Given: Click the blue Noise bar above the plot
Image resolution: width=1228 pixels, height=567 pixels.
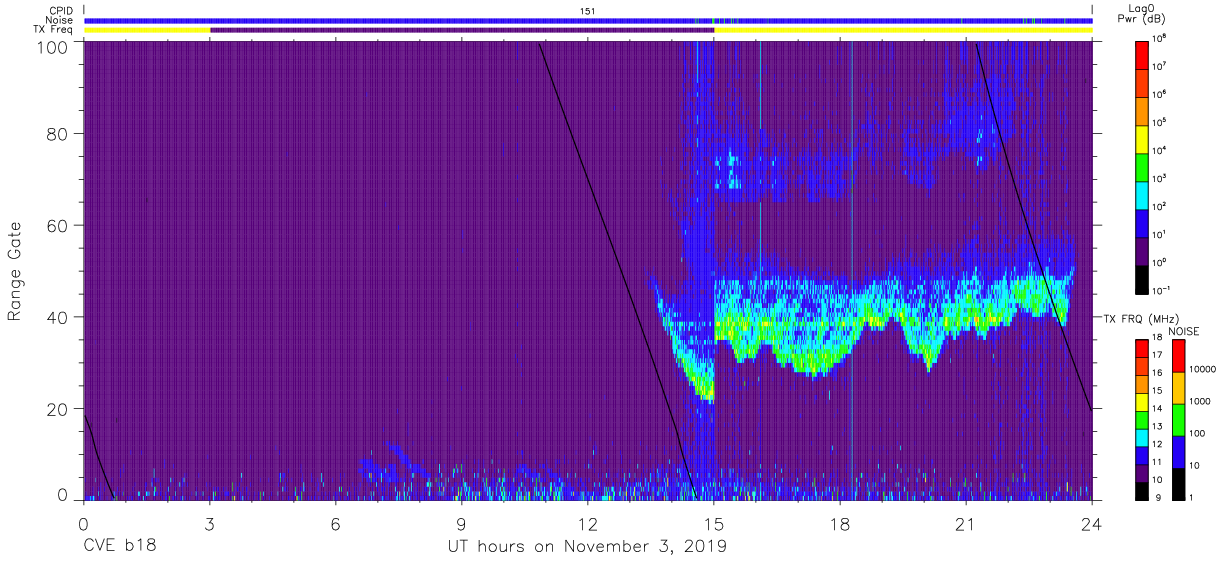Looking at the screenshot, I should (588, 20).
